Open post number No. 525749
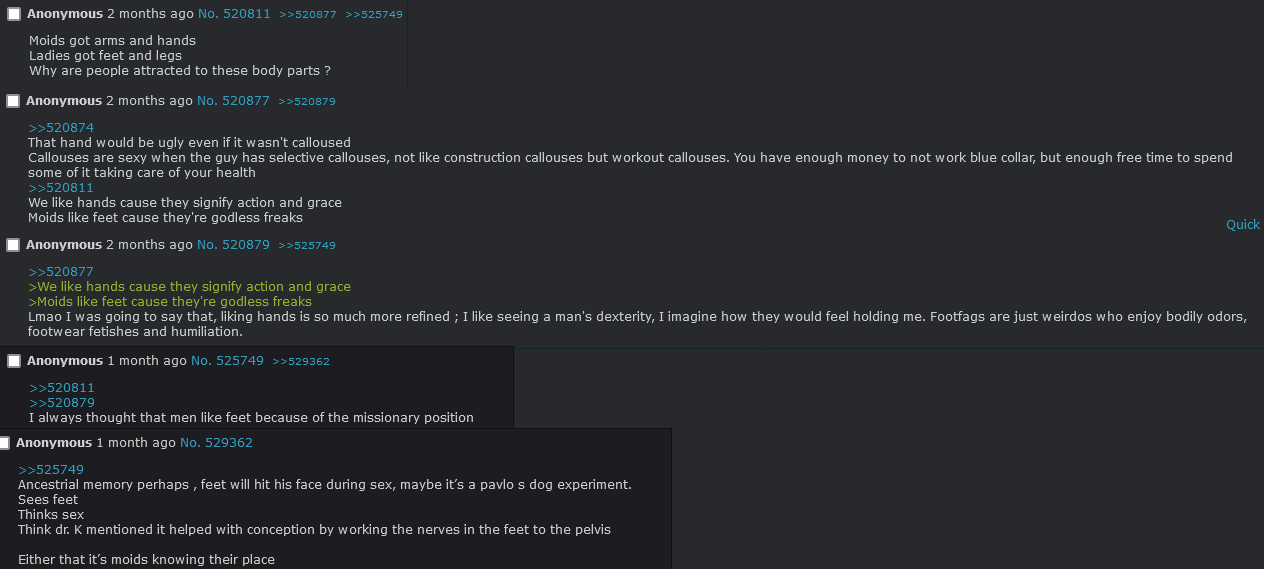1264x569 pixels. (227, 361)
